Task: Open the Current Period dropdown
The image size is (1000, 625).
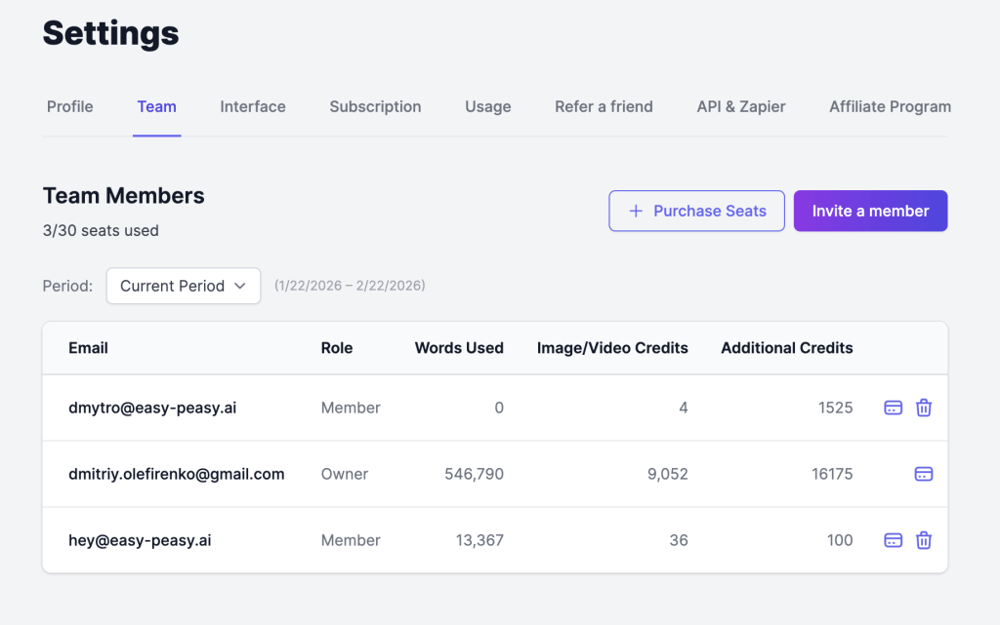Action: (x=183, y=286)
